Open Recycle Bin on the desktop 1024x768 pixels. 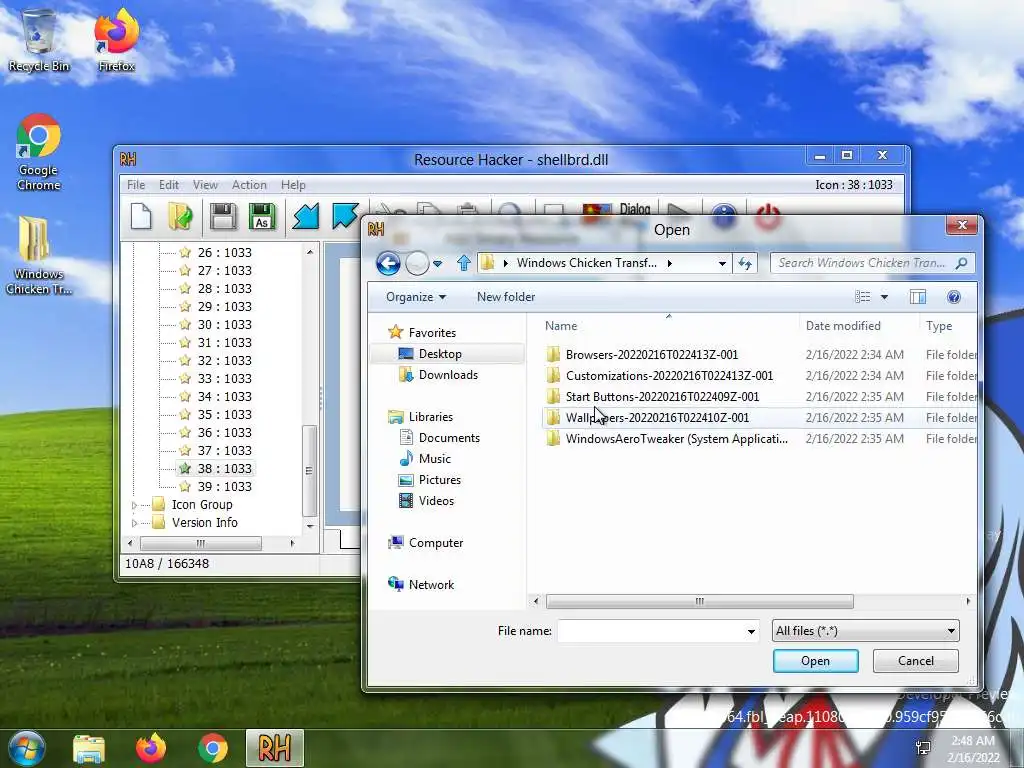click(39, 40)
